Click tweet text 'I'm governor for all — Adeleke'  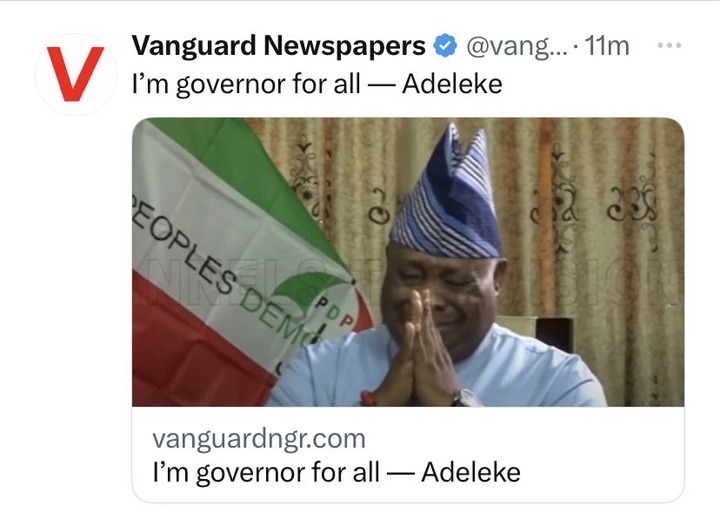(x=317, y=84)
